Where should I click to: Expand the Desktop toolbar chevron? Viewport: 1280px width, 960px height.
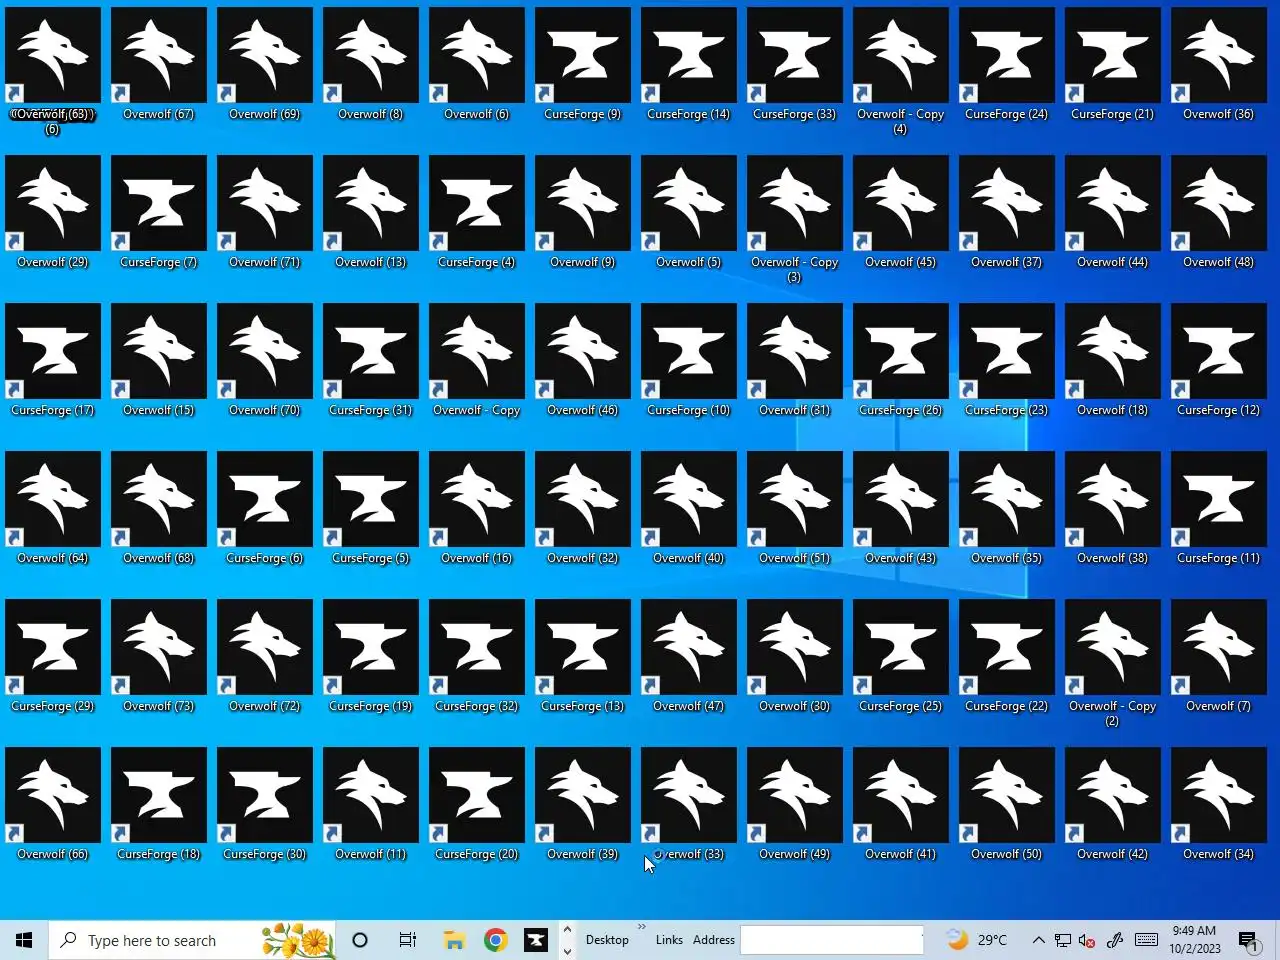(x=642, y=927)
